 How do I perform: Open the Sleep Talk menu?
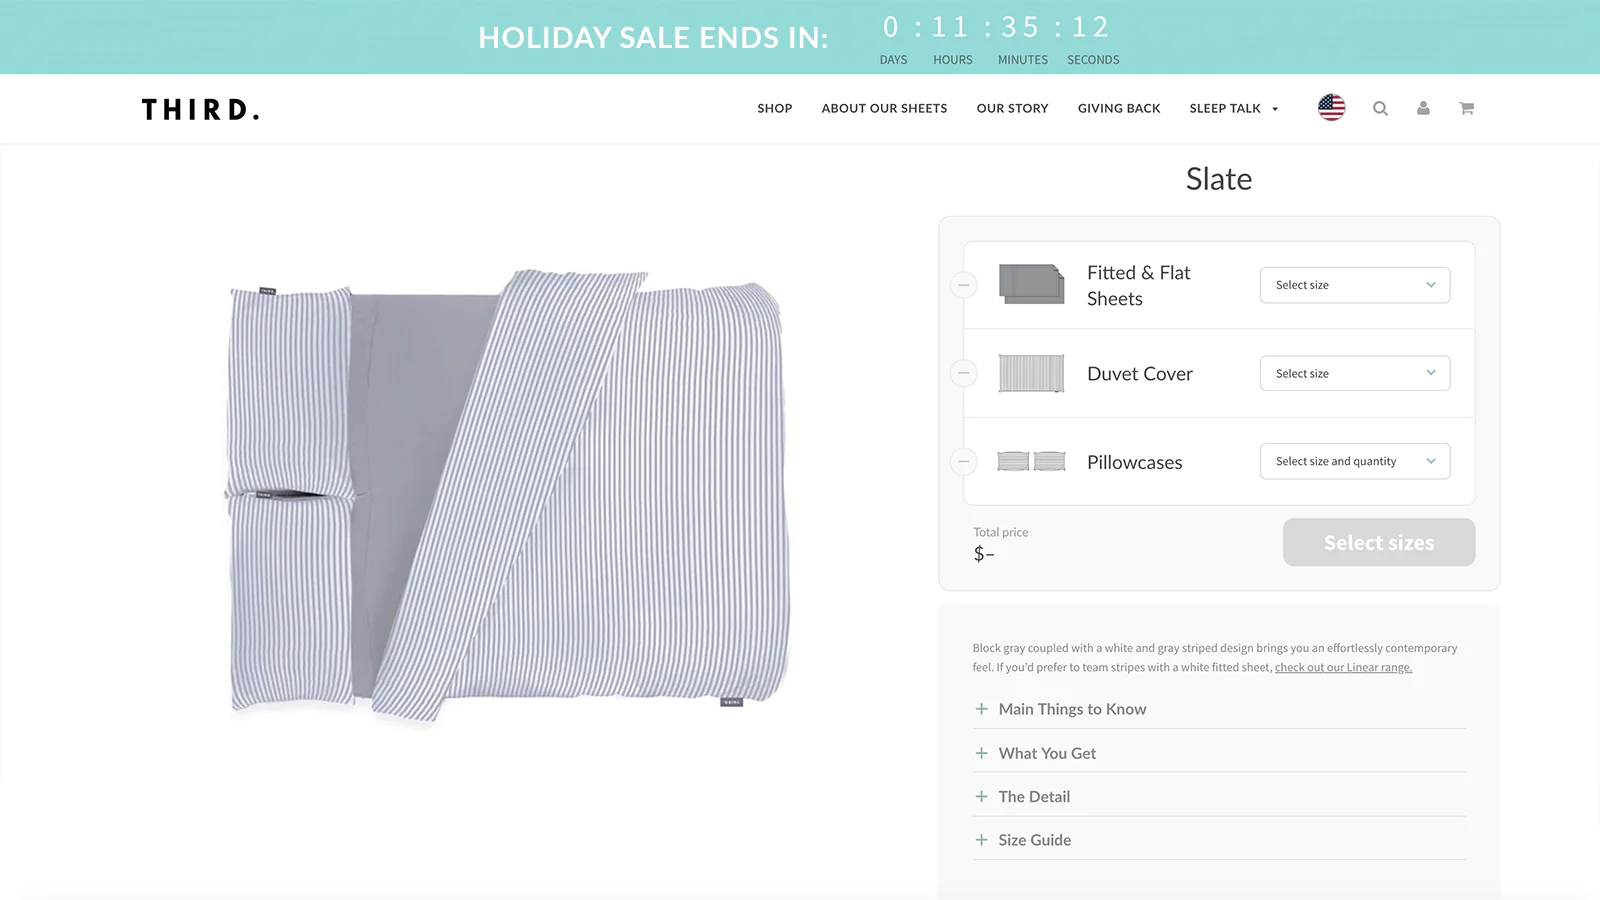pyautogui.click(x=1233, y=109)
